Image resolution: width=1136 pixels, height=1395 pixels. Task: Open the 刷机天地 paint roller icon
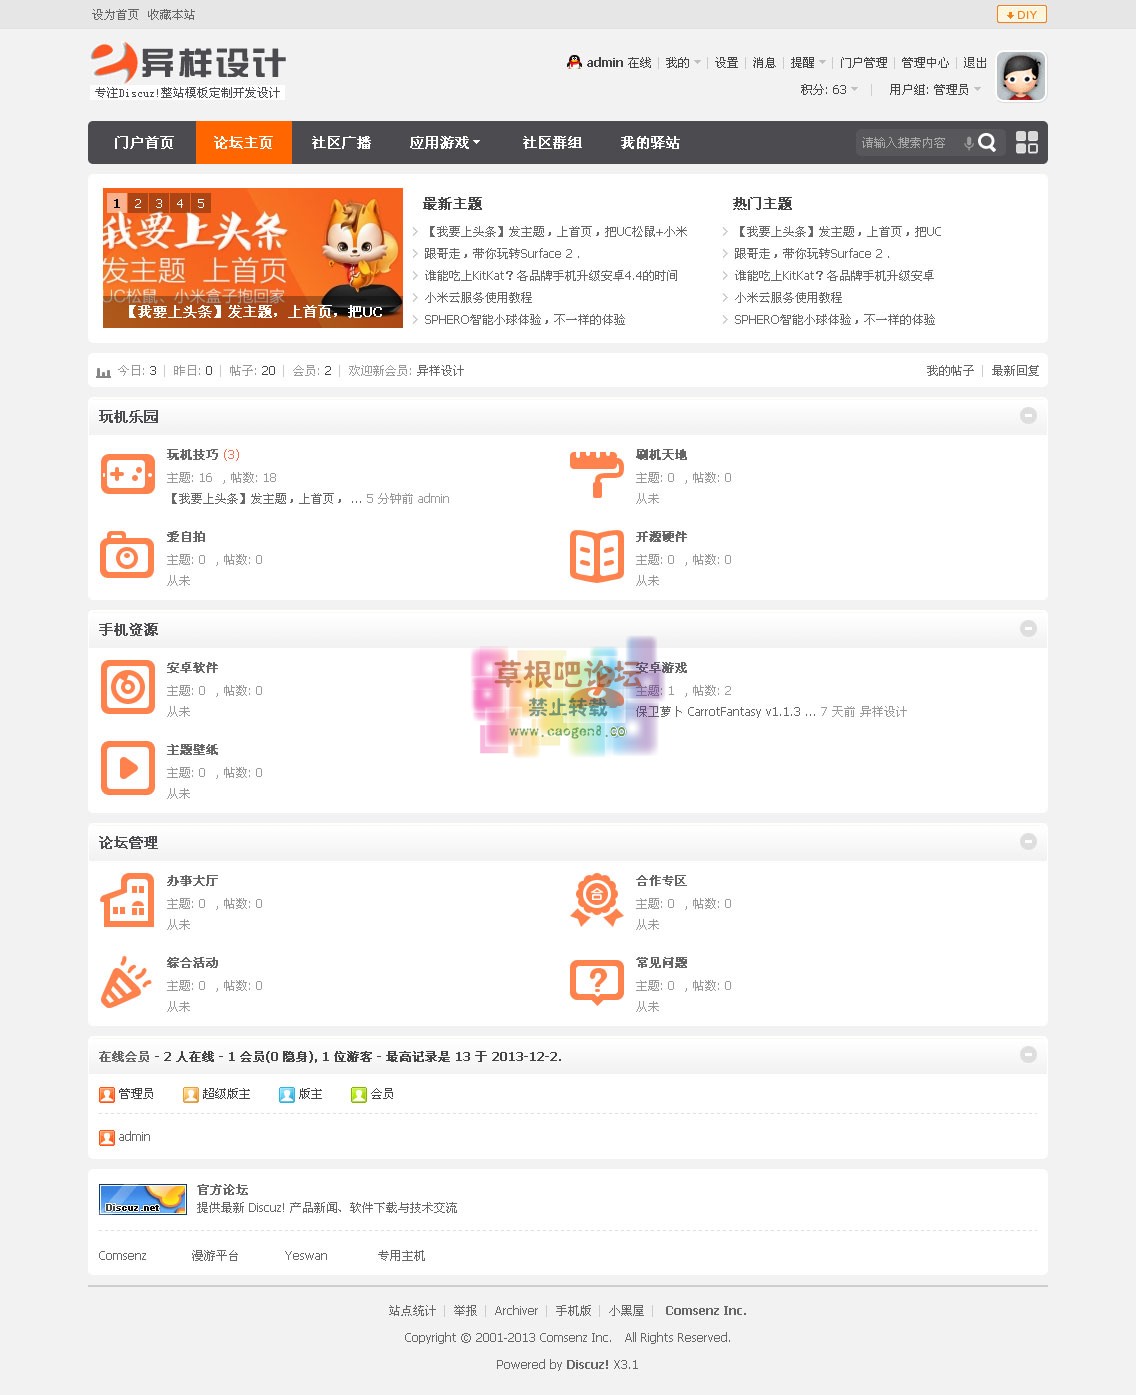point(596,474)
